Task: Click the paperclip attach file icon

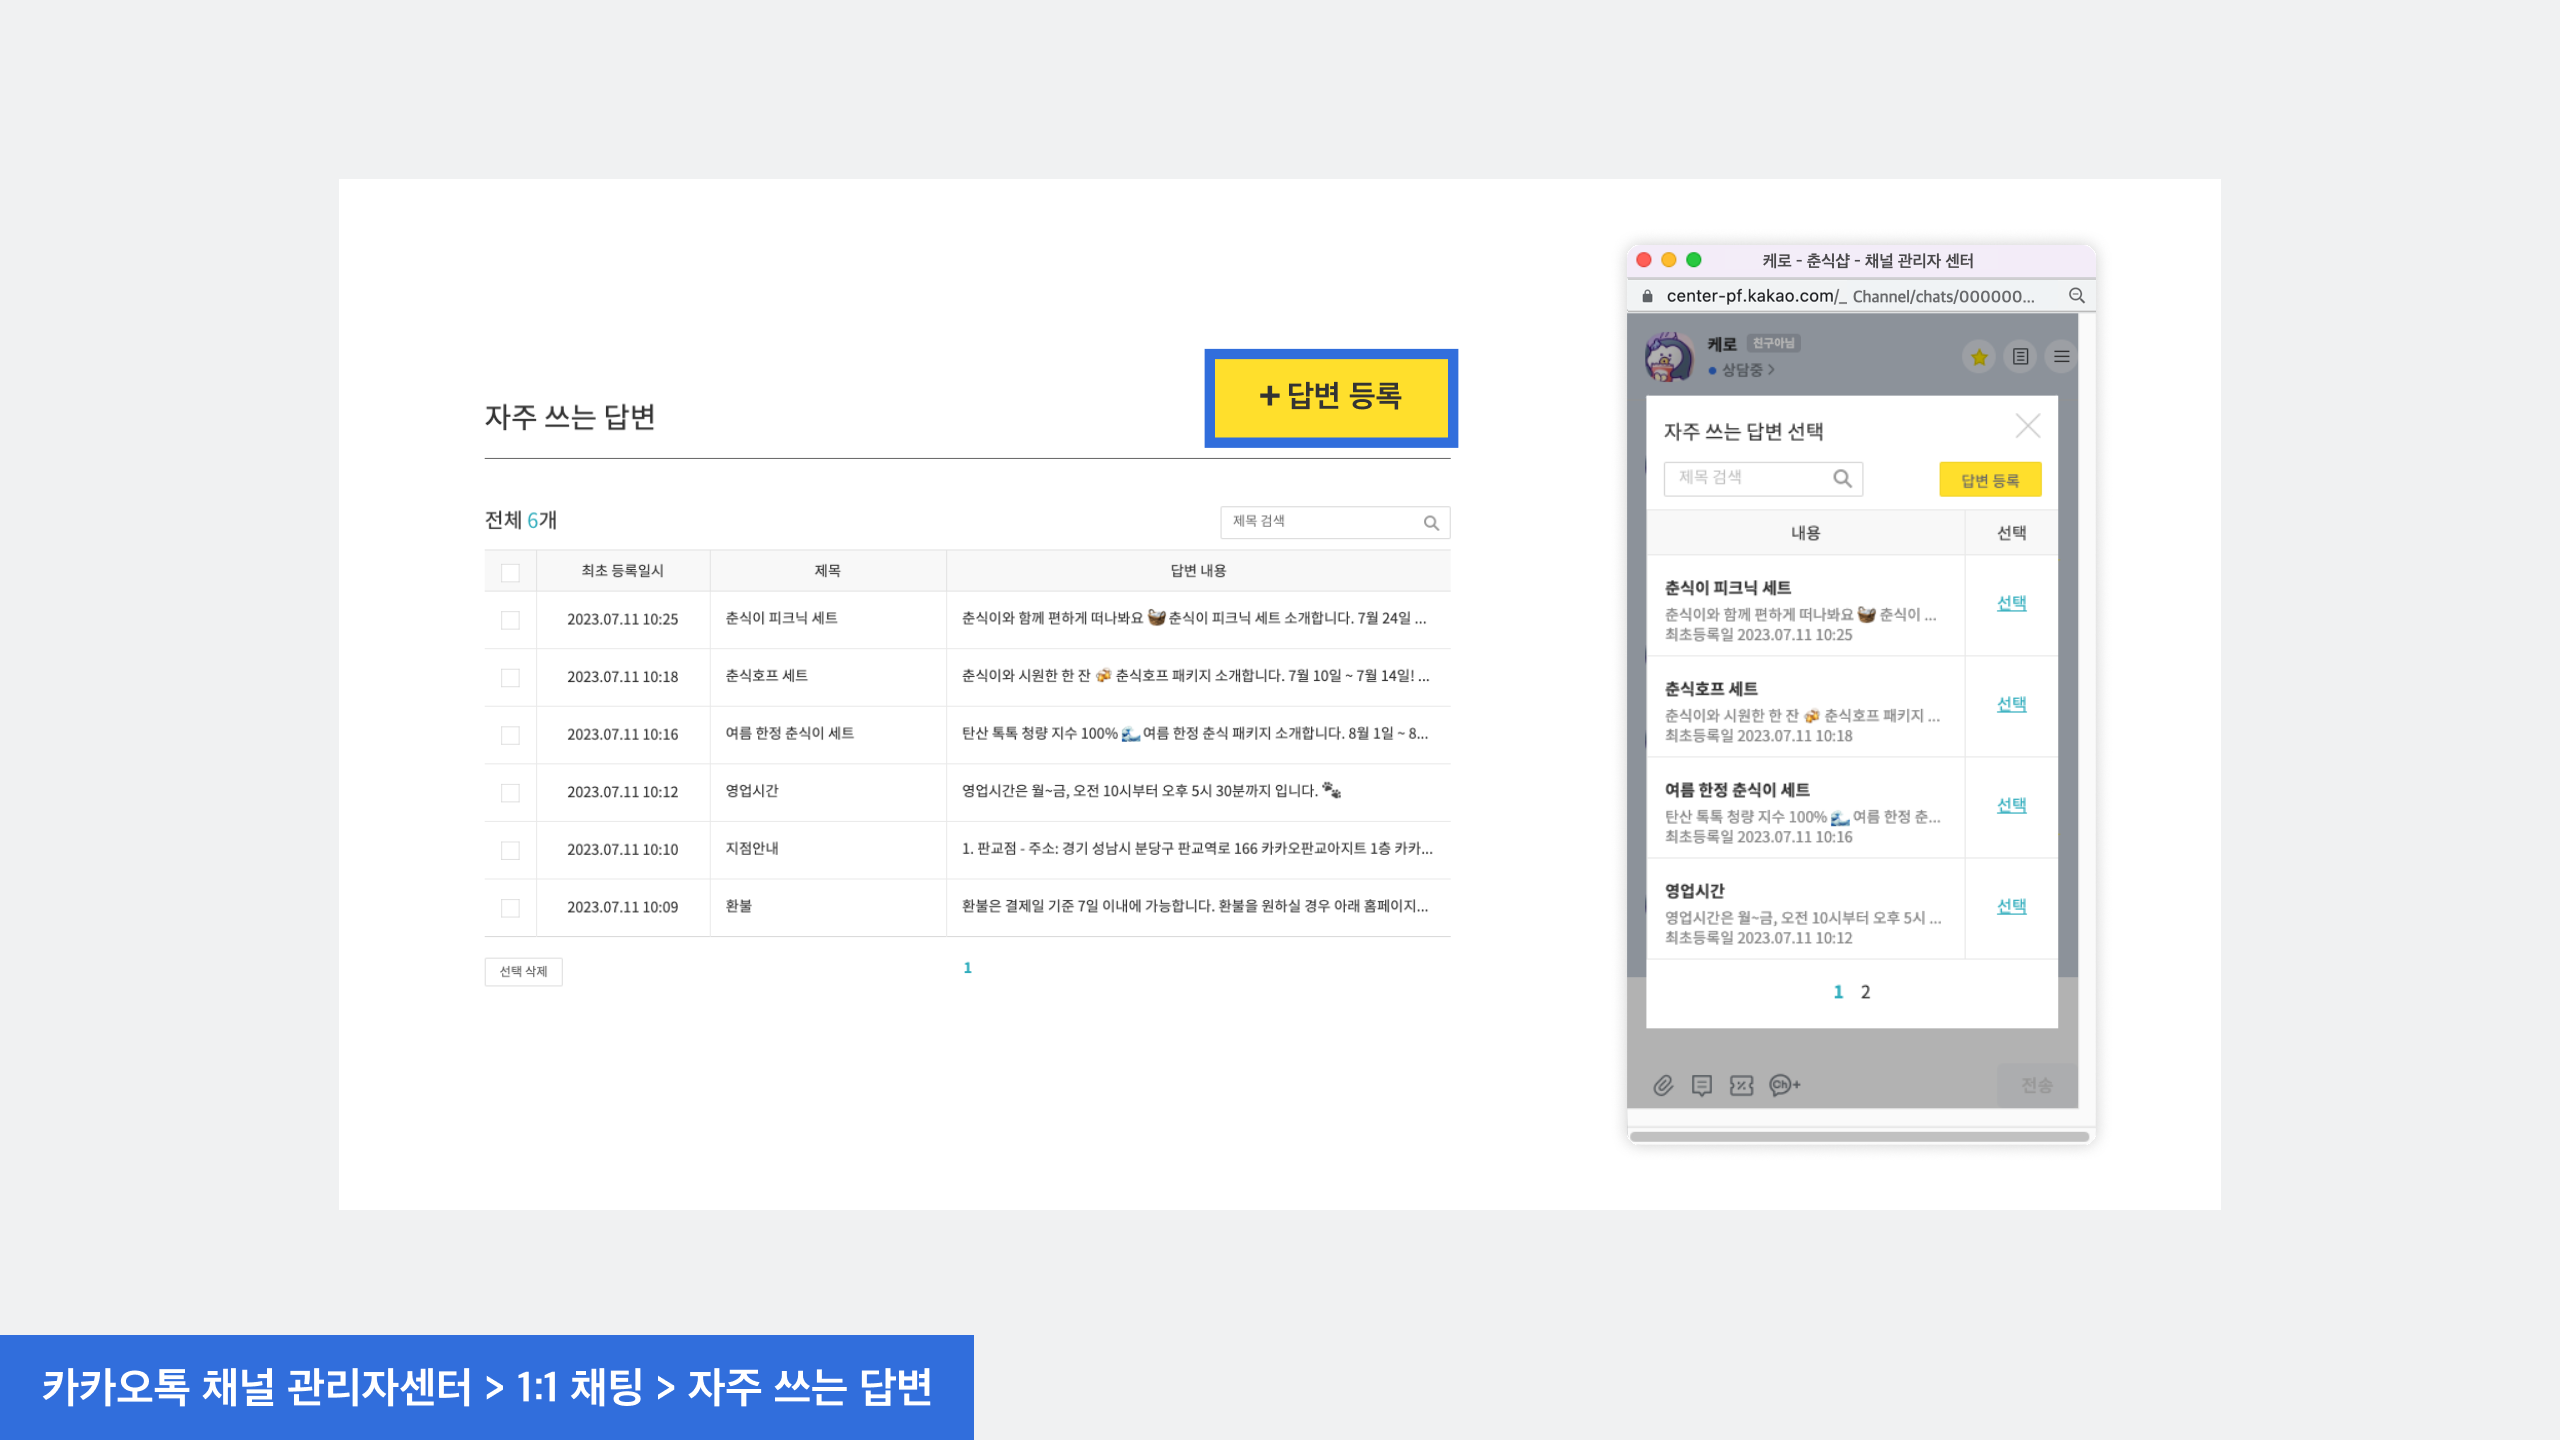Action: pos(1663,1085)
